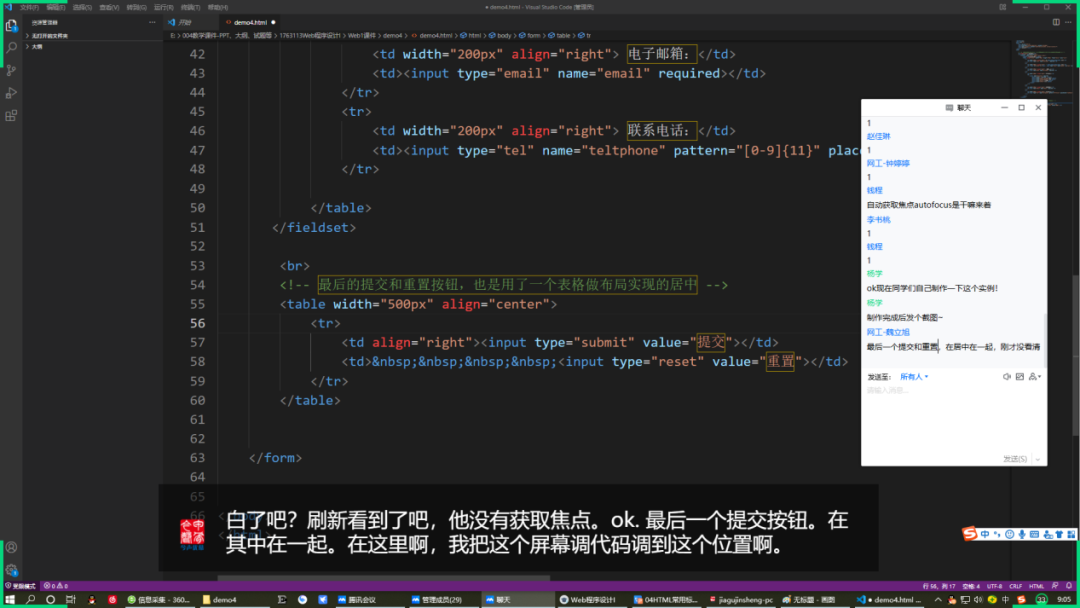The width and height of the screenshot is (1080, 608).
Task: Open dropdown arrow next to 发送 button
Action: click(x=1039, y=459)
